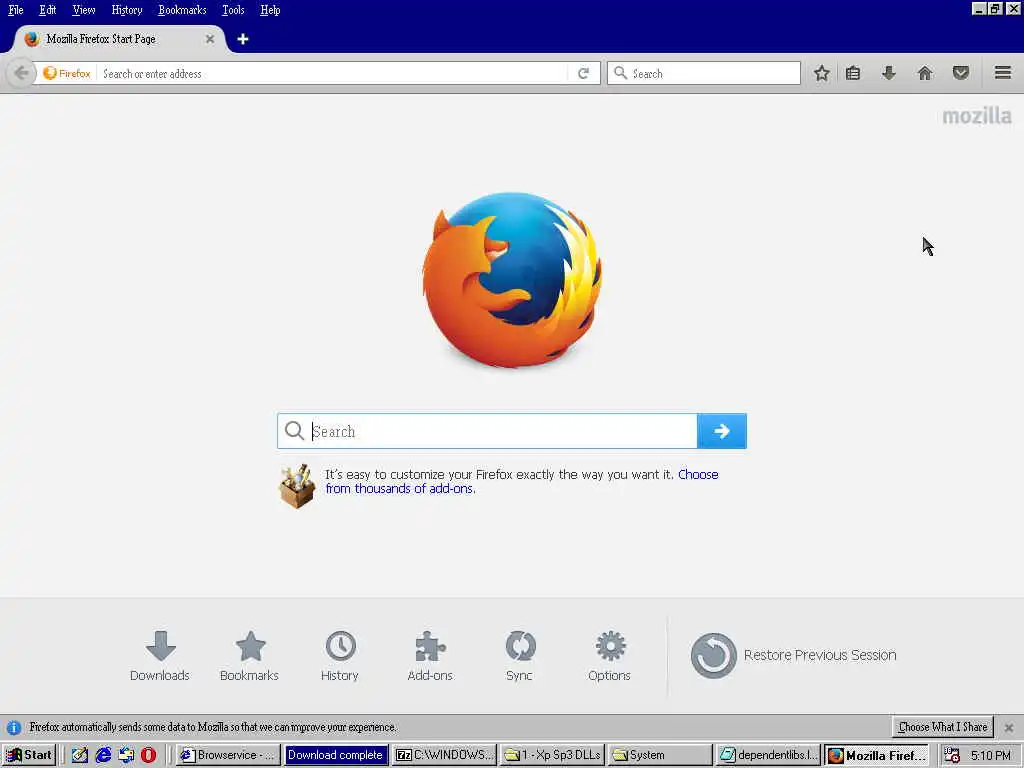Screen dimensions: 1024x768
Task: Open Bookmarks from the start page launcher
Action: click(x=249, y=656)
